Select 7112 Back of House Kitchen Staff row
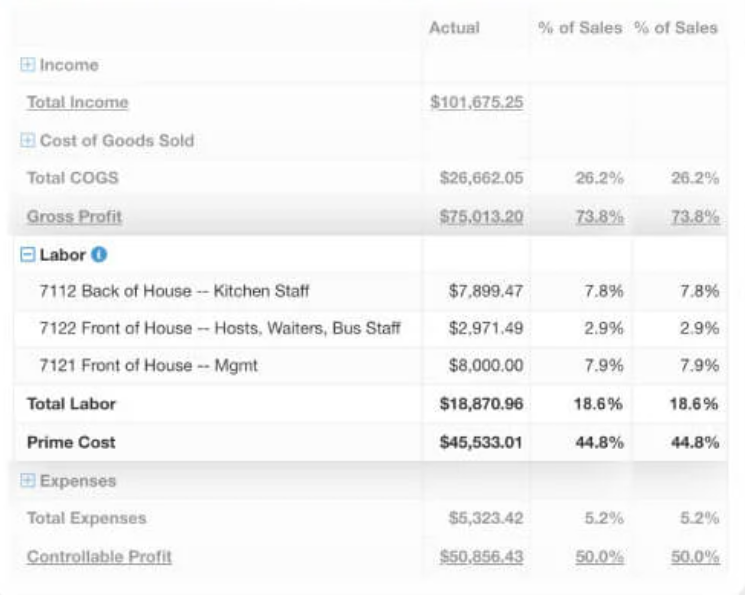 pyautogui.click(x=174, y=291)
